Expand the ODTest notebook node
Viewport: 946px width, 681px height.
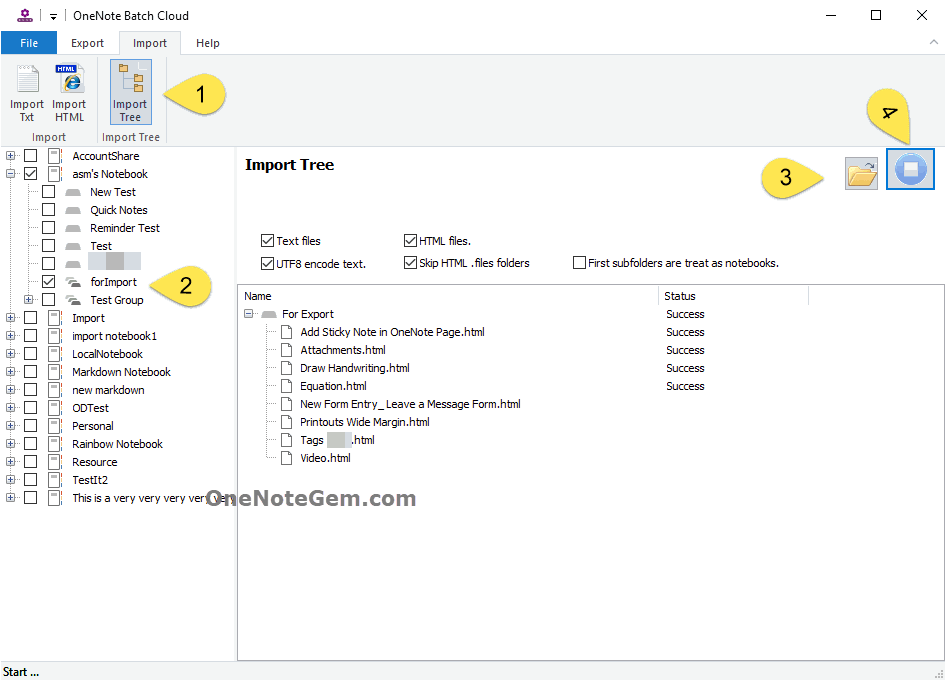(x=10, y=408)
